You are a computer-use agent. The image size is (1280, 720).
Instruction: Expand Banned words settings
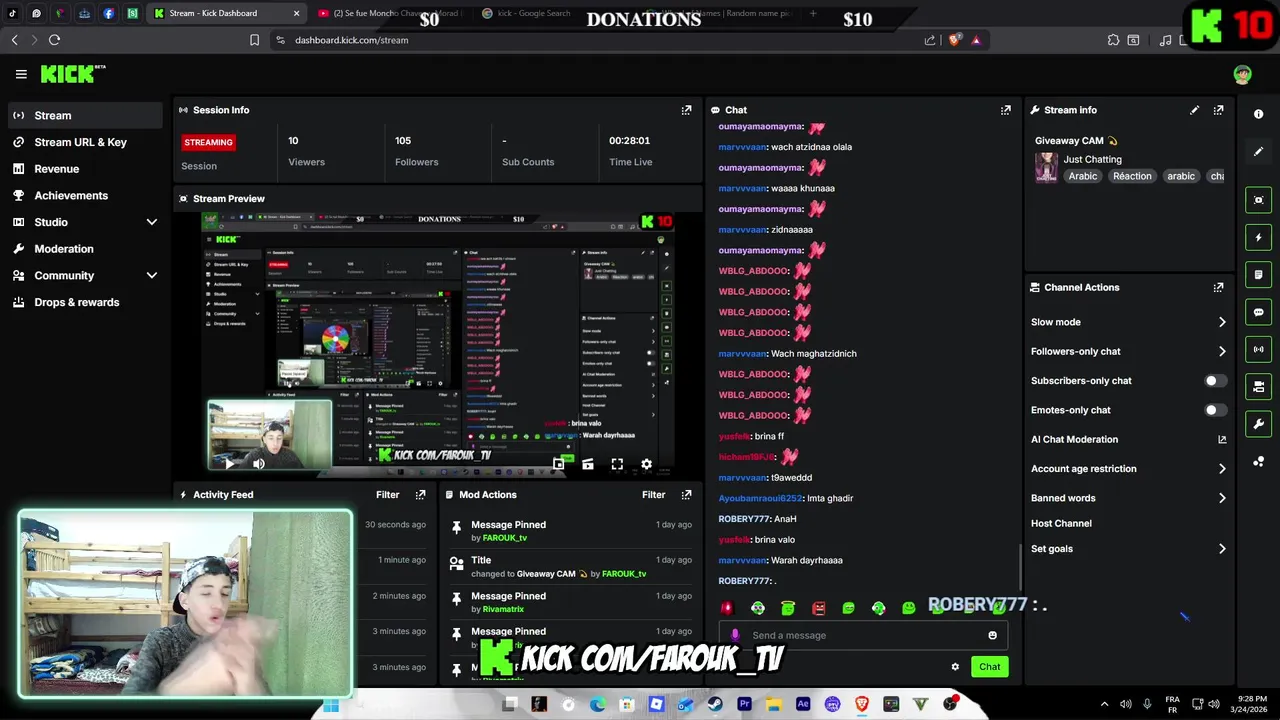pyautogui.click(x=1221, y=498)
